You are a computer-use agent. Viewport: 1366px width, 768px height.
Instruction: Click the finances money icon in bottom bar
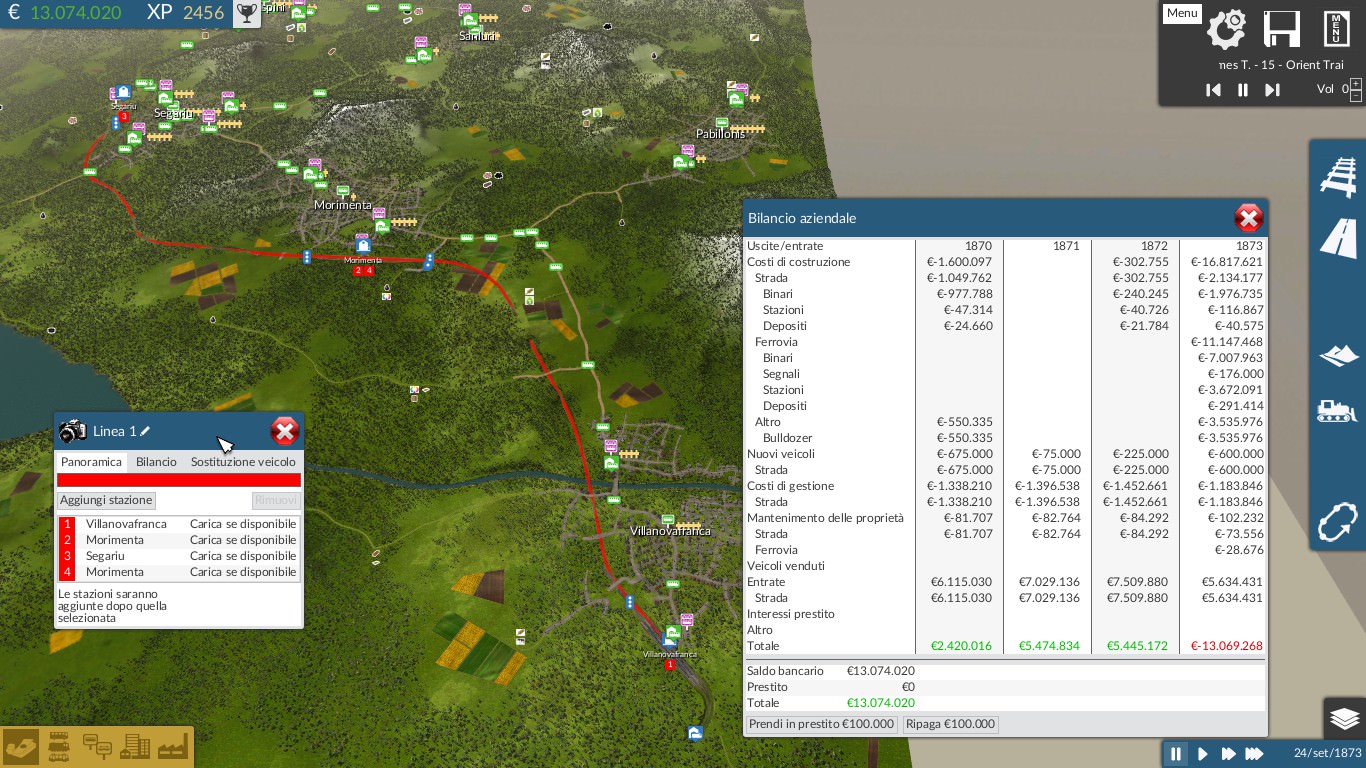[22, 746]
